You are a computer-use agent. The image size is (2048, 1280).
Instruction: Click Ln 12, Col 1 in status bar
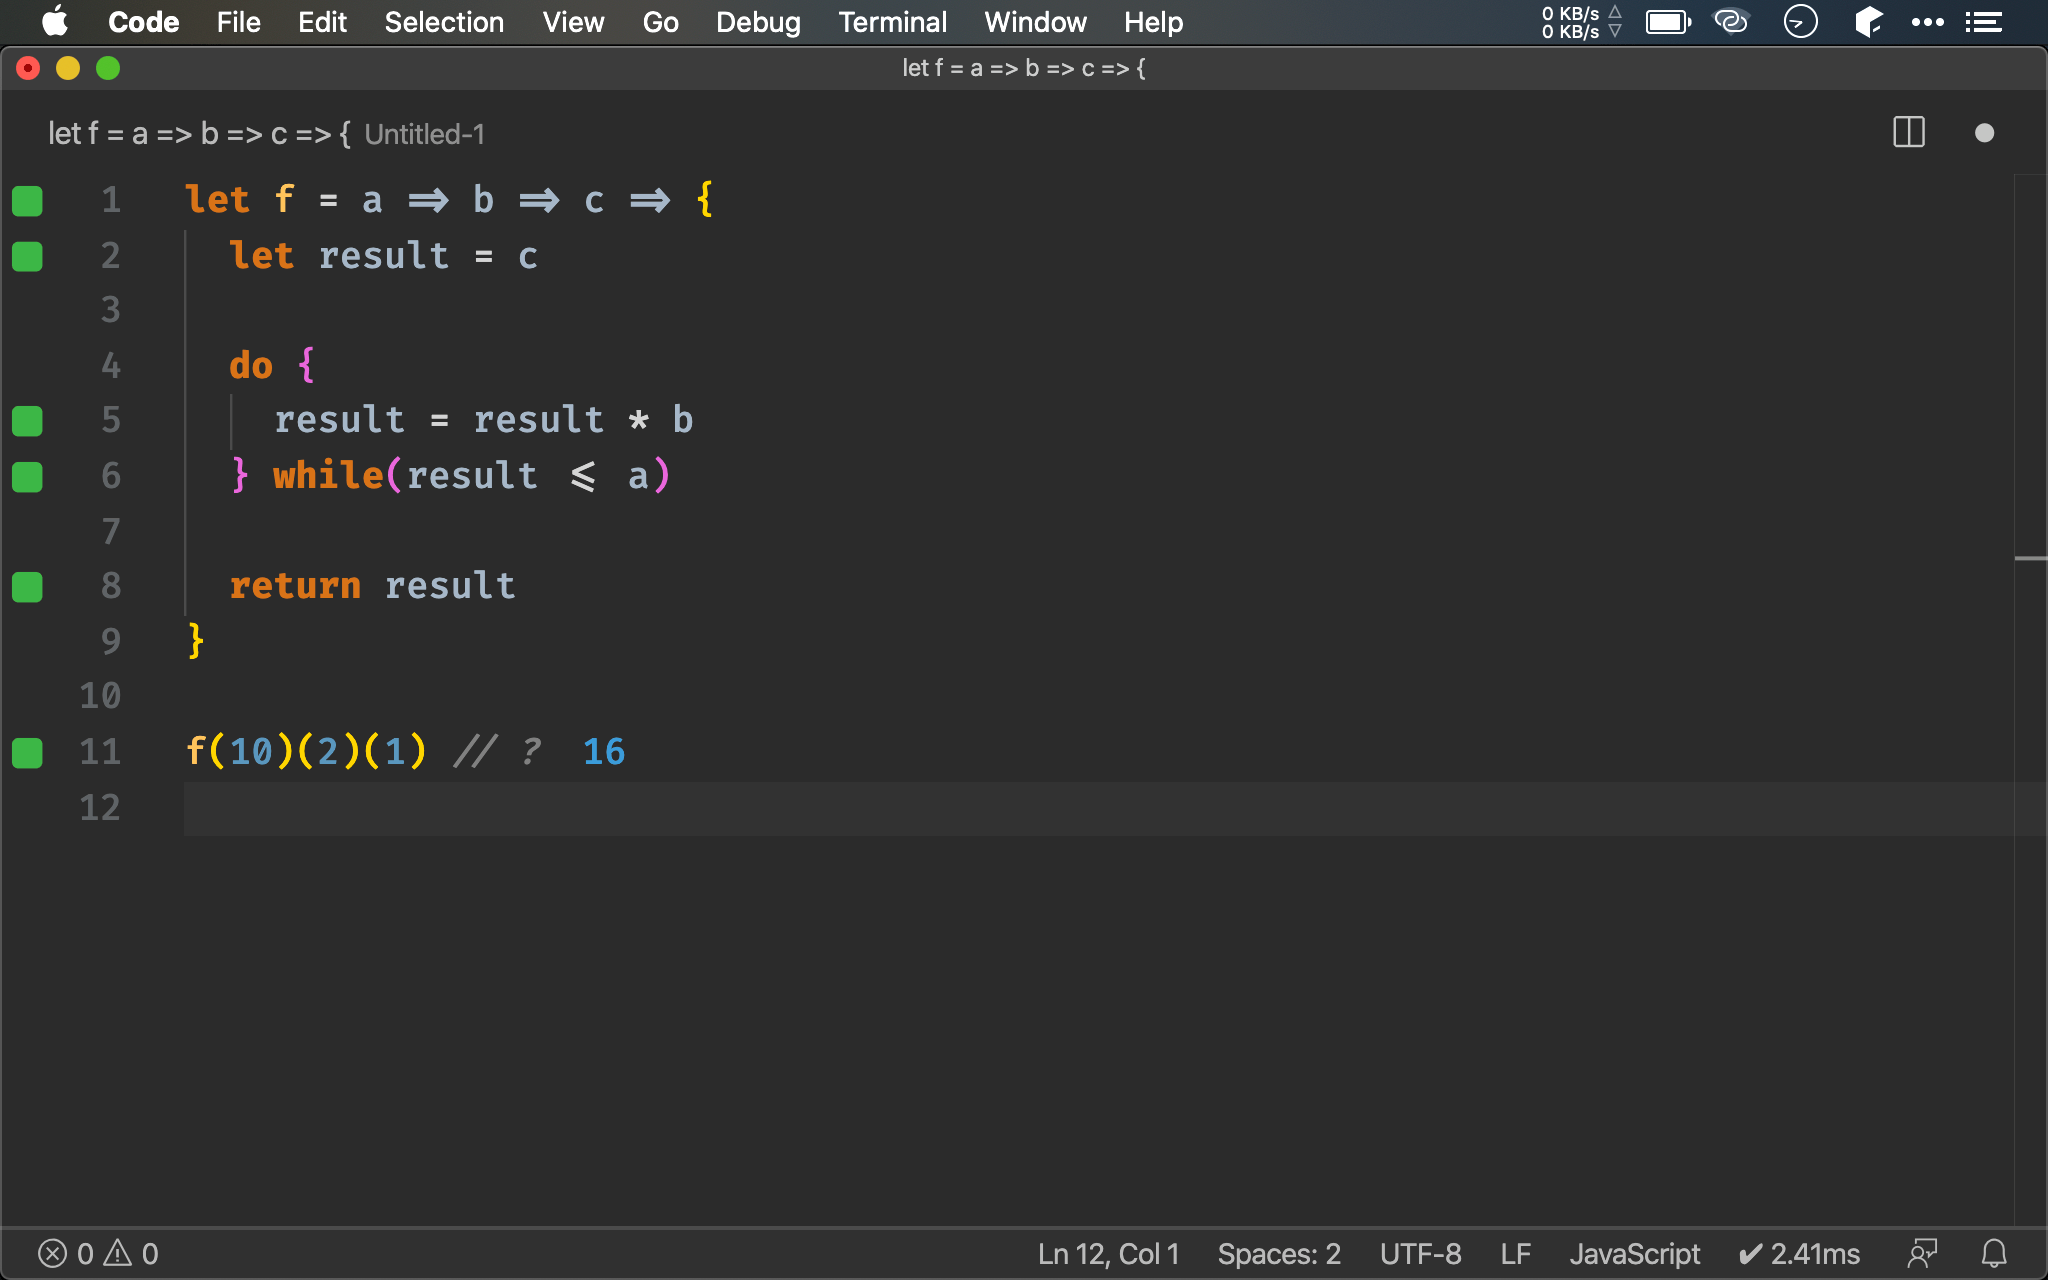[1108, 1254]
